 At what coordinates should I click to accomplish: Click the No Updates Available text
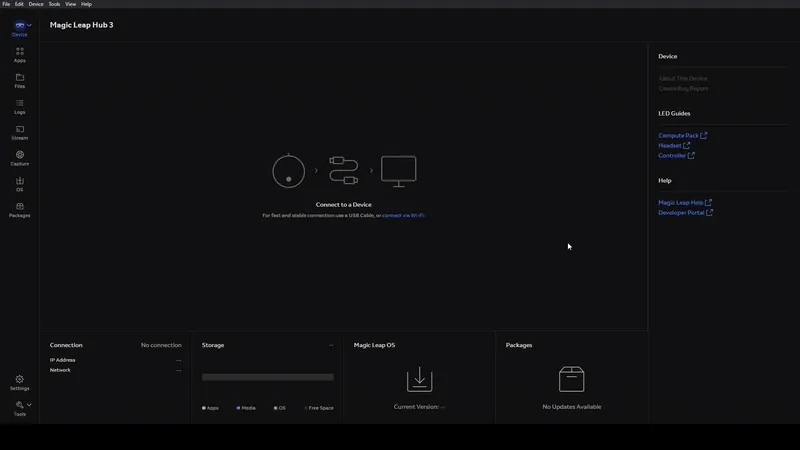pos(571,407)
